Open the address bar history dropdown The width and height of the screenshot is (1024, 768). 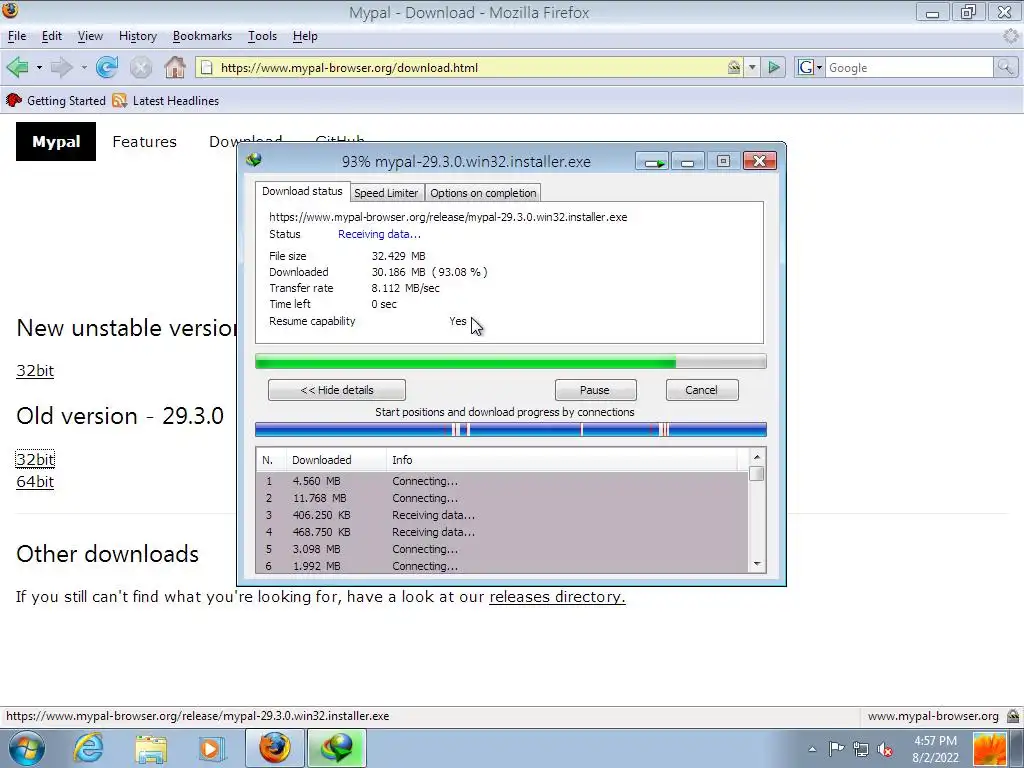tap(752, 67)
